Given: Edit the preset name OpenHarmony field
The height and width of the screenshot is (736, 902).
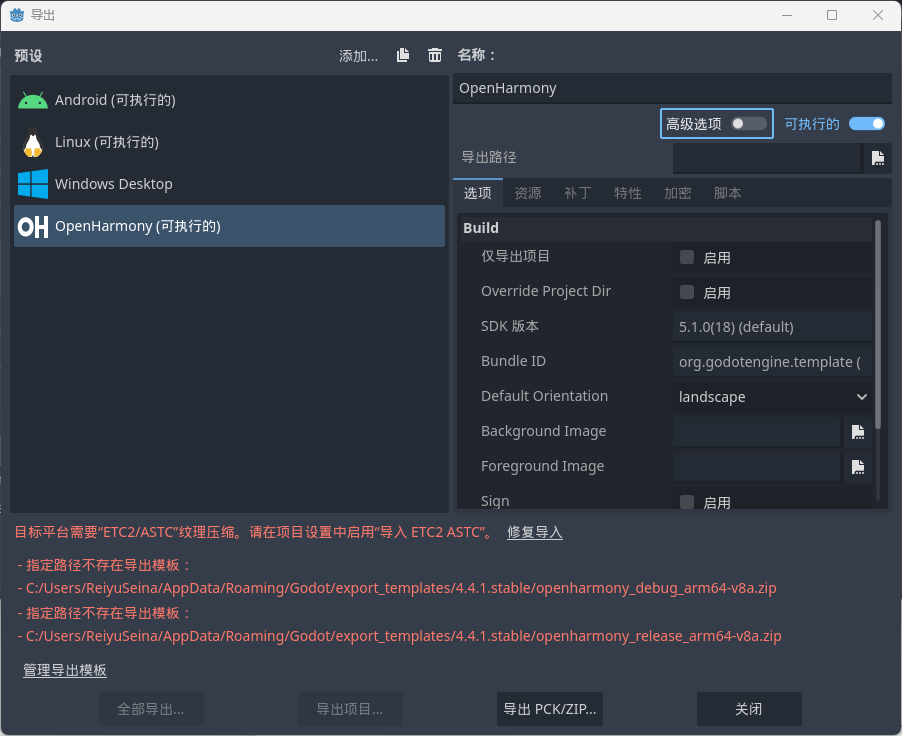Looking at the screenshot, I should (x=672, y=89).
